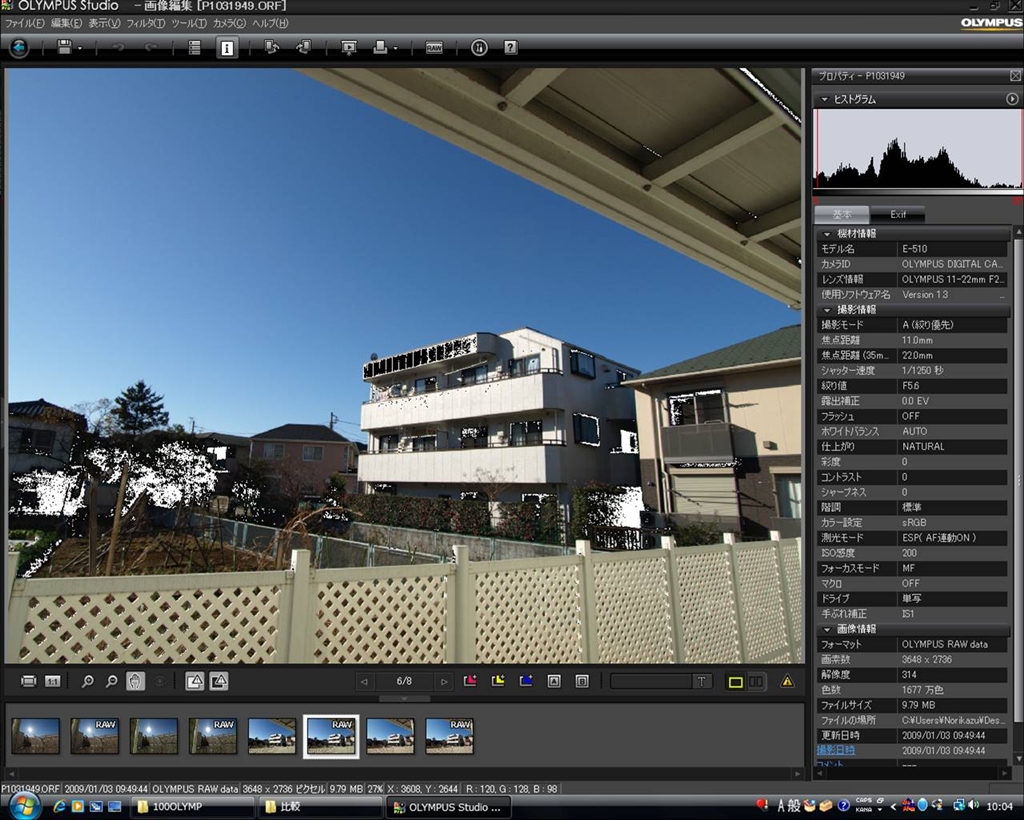
Task: Toggle the information panel button in toolbar
Action: pos(227,47)
